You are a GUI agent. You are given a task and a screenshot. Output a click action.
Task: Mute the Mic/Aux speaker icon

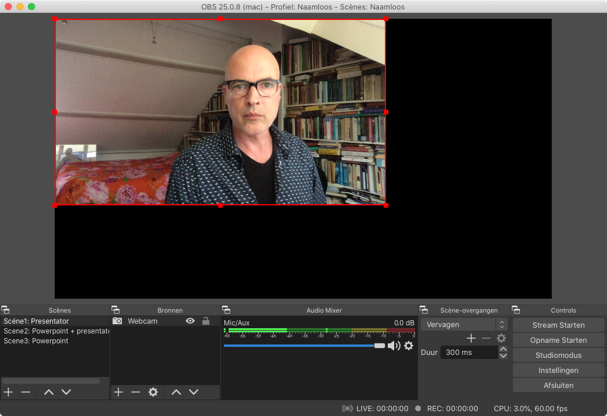pyautogui.click(x=394, y=346)
